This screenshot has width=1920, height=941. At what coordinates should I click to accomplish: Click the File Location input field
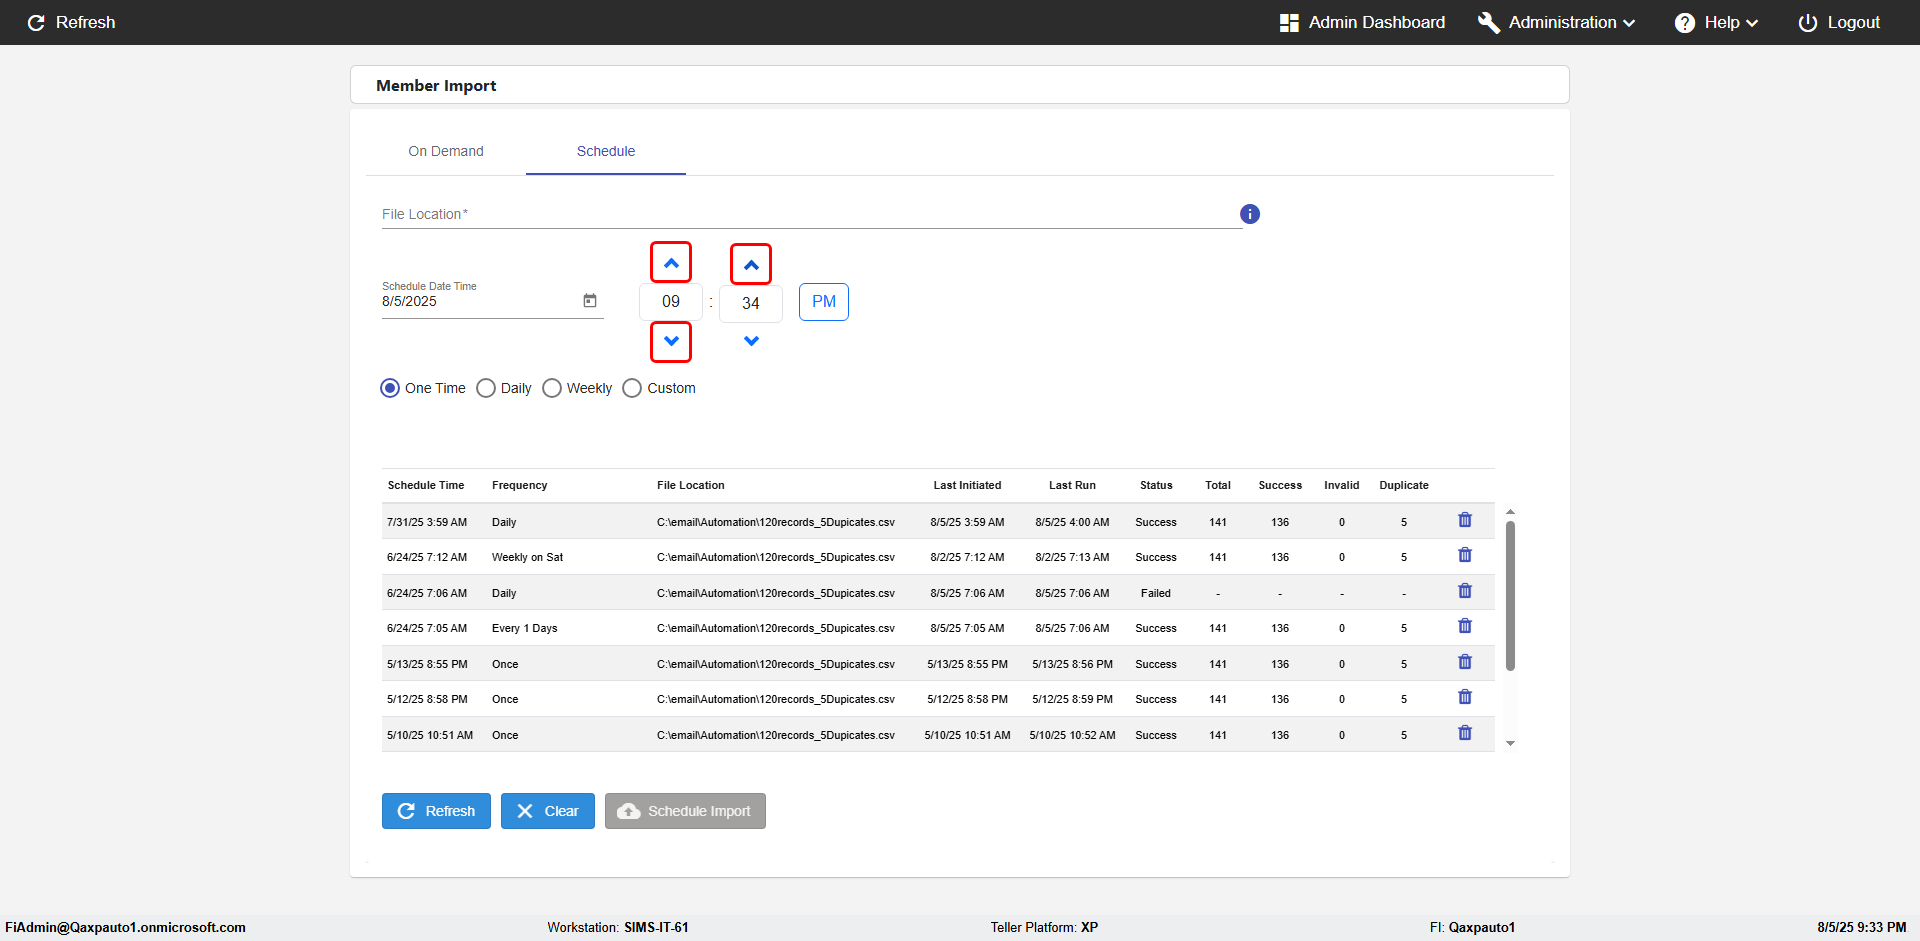(x=810, y=215)
